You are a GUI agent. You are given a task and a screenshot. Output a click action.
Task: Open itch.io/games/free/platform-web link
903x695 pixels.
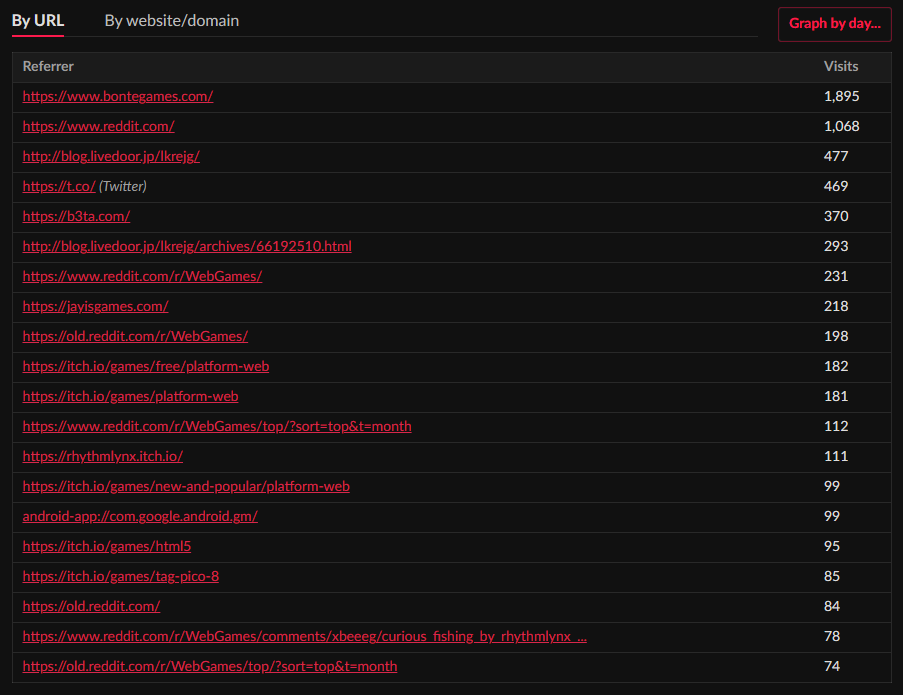[x=146, y=366]
